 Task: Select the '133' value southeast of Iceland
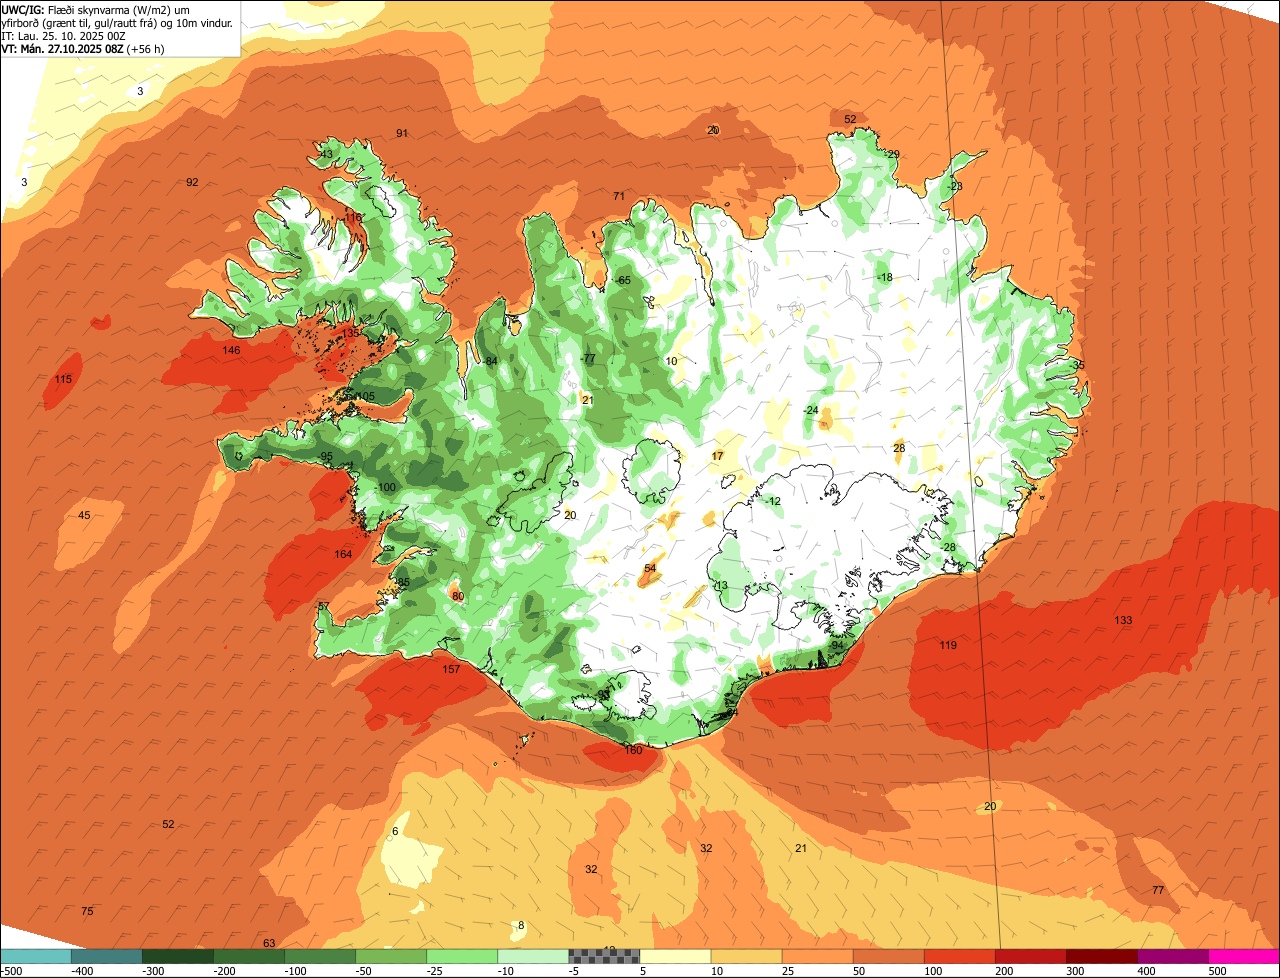pos(1123,620)
